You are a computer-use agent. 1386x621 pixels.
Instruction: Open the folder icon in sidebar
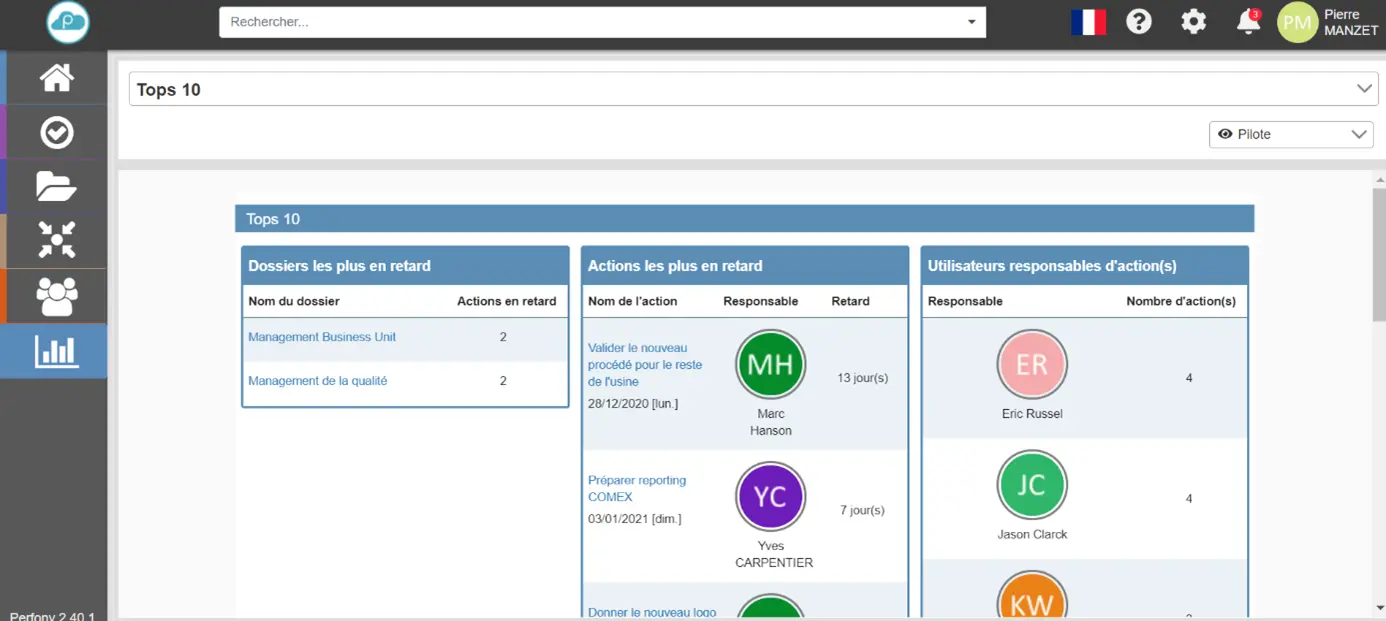pos(57,186)
